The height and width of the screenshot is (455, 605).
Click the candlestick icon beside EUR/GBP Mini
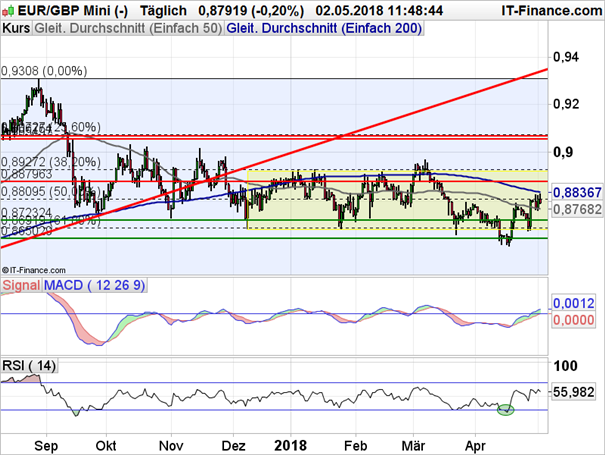[x=8, y=10]
